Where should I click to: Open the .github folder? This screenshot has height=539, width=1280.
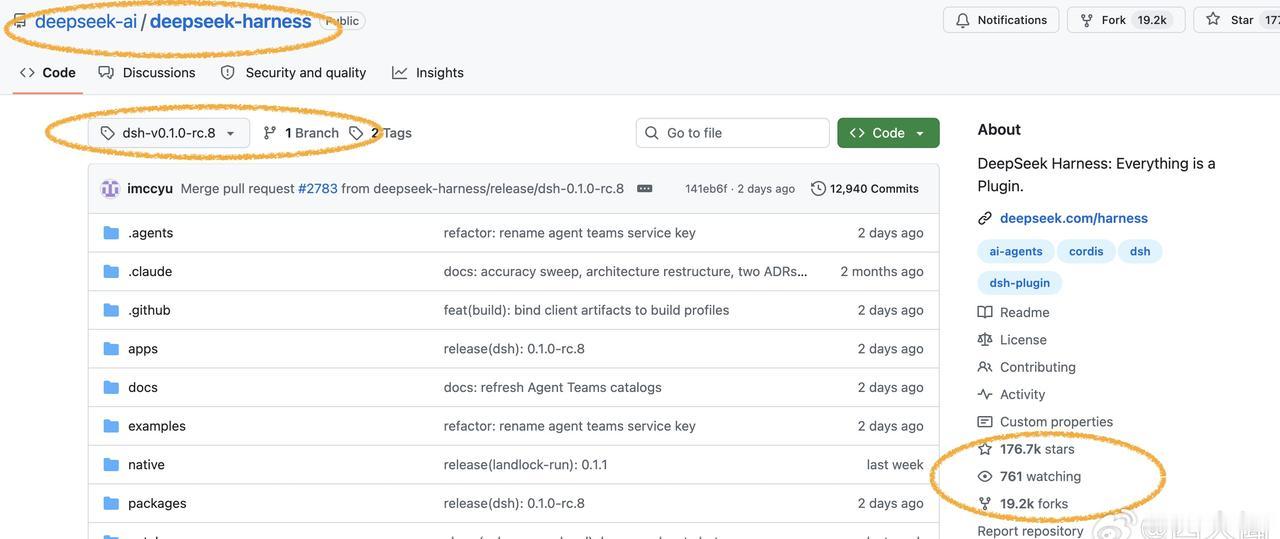click(149, 310)
